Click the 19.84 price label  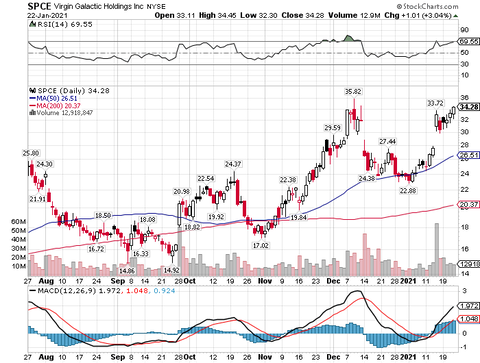click(x=298, y=217)
